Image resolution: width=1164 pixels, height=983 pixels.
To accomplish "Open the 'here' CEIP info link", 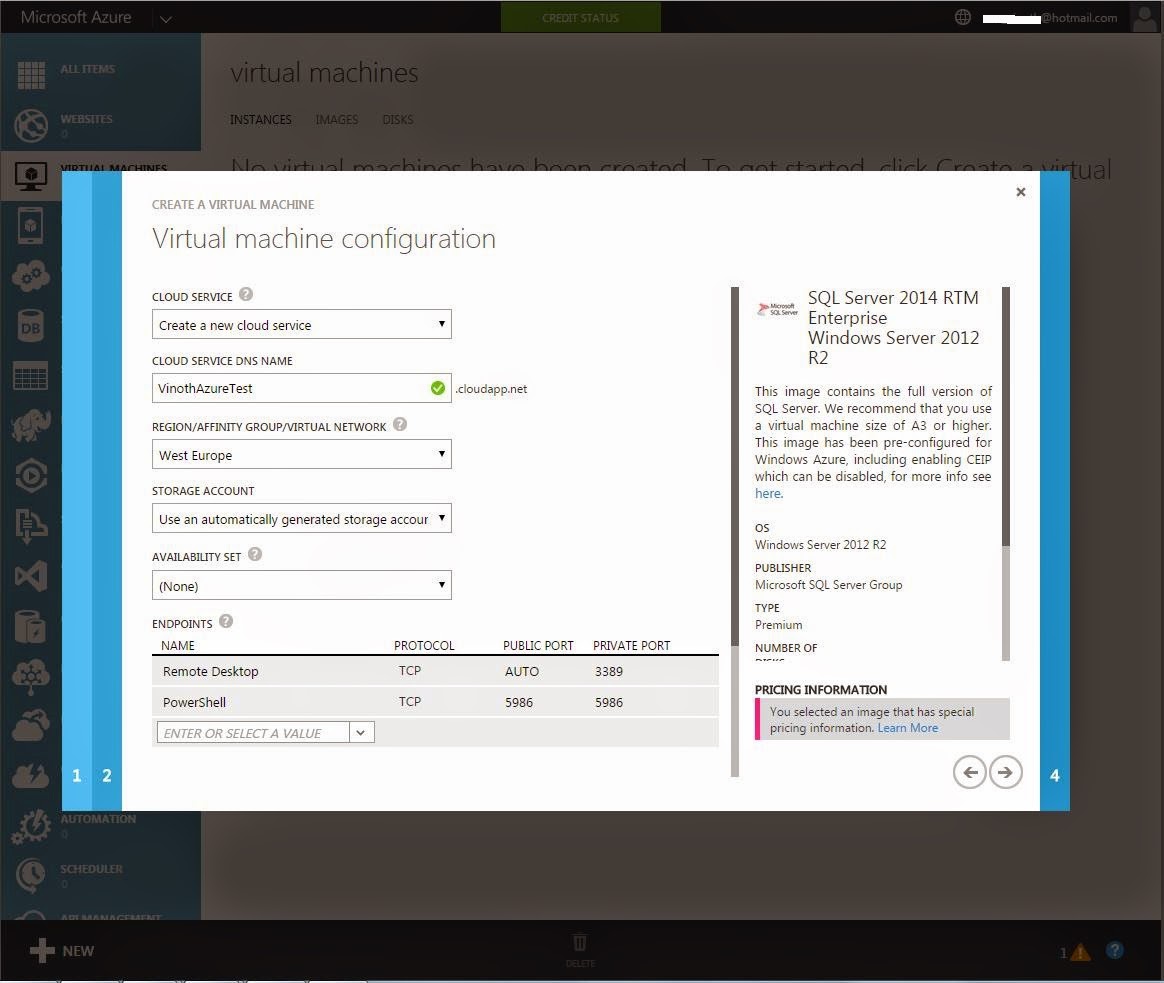I will click(768, 494).
